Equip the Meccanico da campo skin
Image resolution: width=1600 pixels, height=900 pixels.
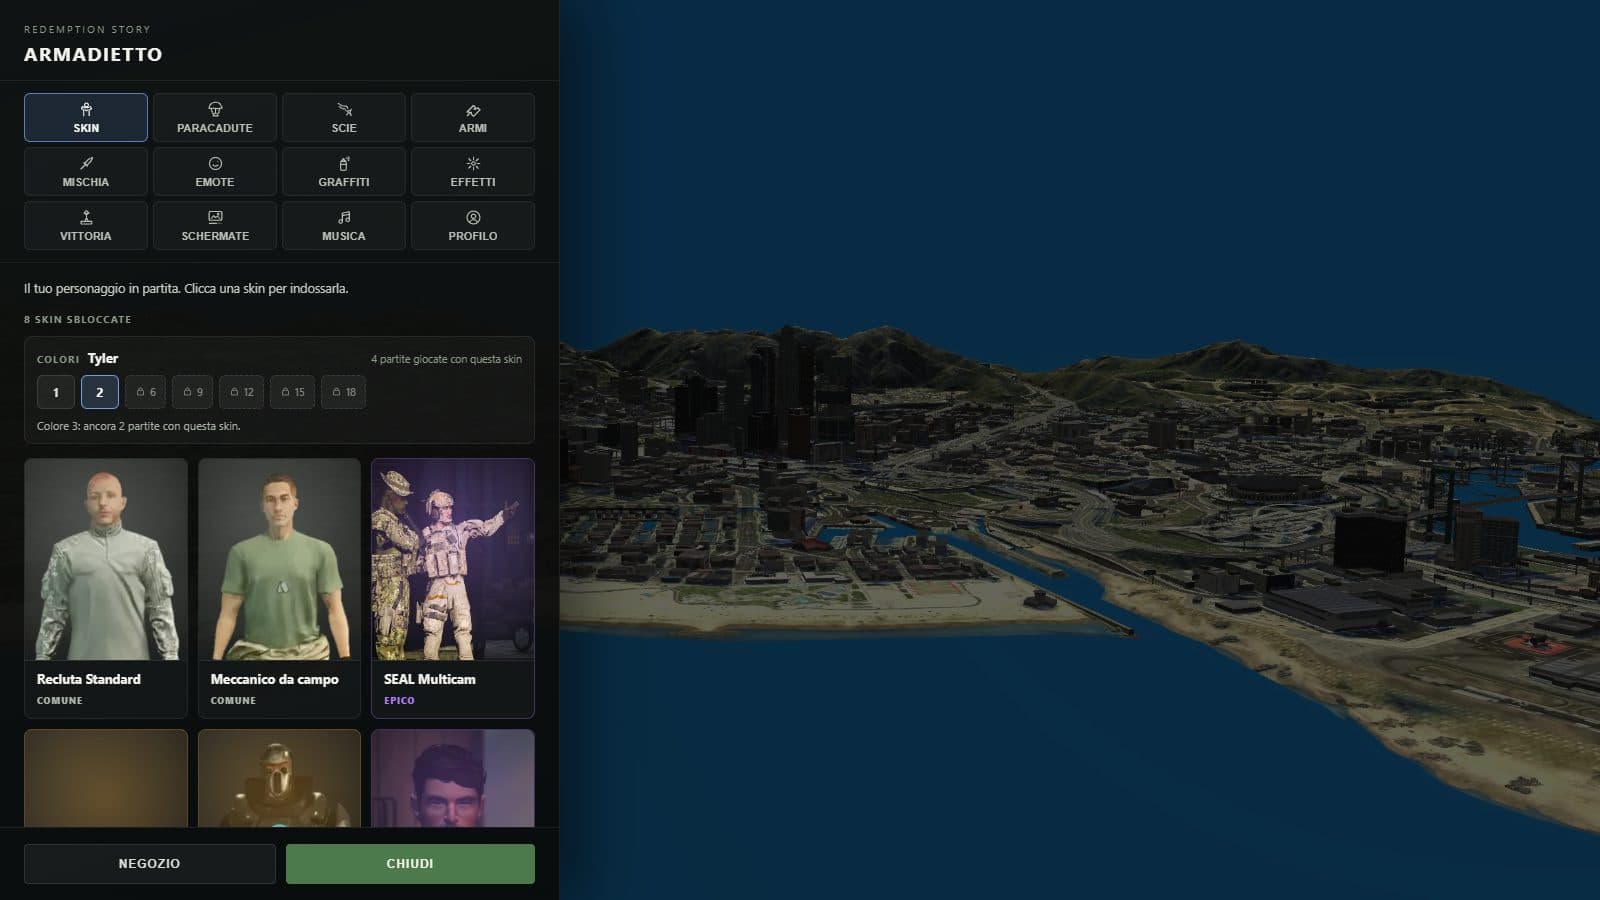pyautogui.click(x=279, y=588)
